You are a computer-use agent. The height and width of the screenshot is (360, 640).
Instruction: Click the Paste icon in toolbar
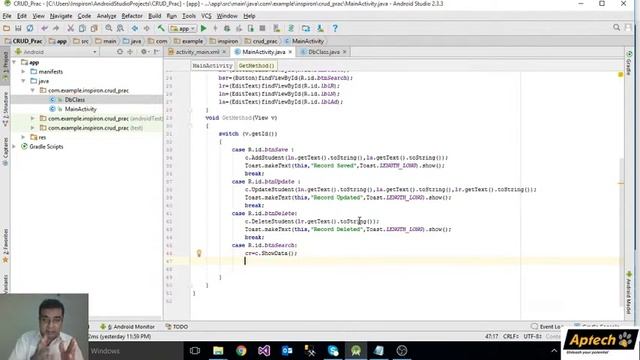click(x=94, y=29)
